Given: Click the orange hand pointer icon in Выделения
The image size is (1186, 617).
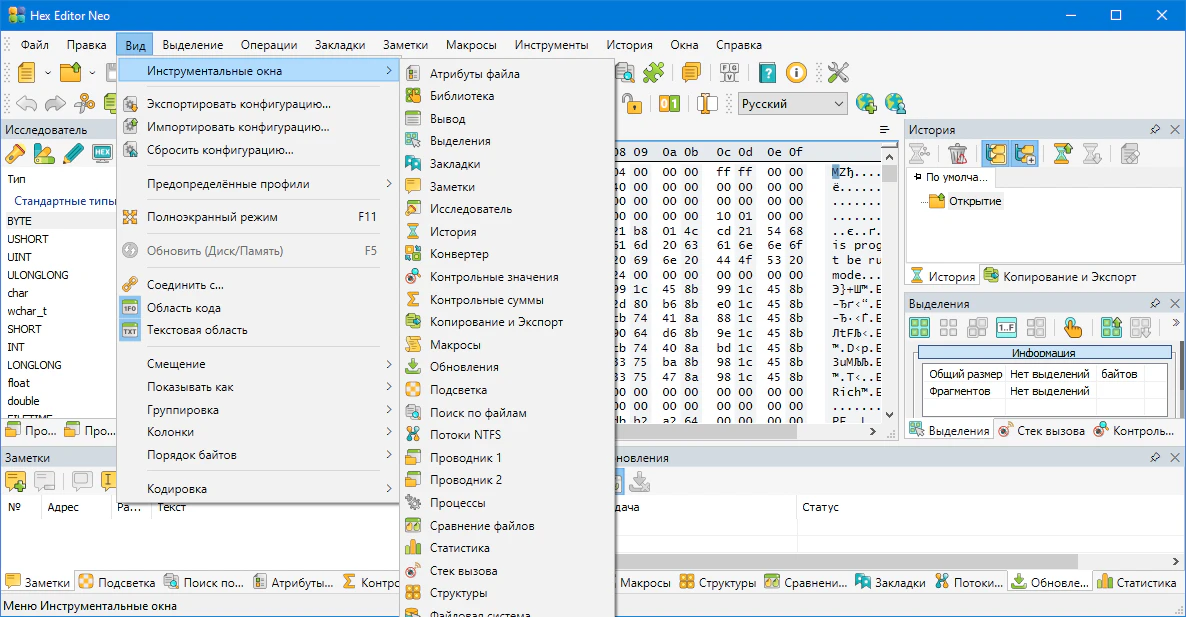Looking at the screenshot, I should coord(1073,327).
